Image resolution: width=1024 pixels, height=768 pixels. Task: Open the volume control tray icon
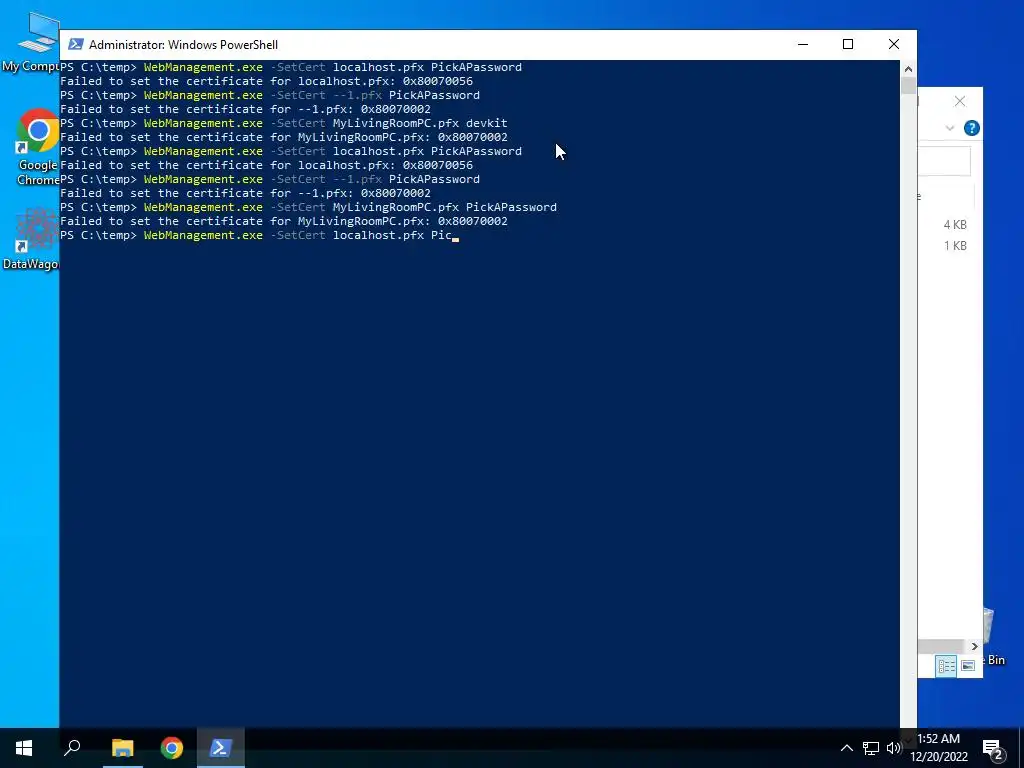pos(894,748)
